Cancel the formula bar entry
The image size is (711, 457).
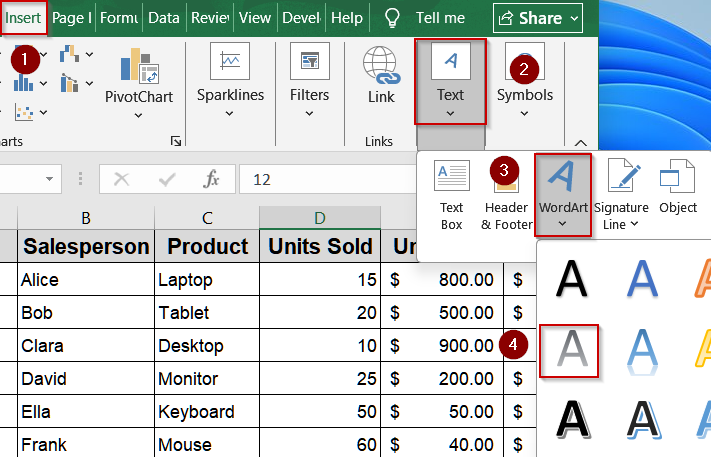tap(122, 180)
